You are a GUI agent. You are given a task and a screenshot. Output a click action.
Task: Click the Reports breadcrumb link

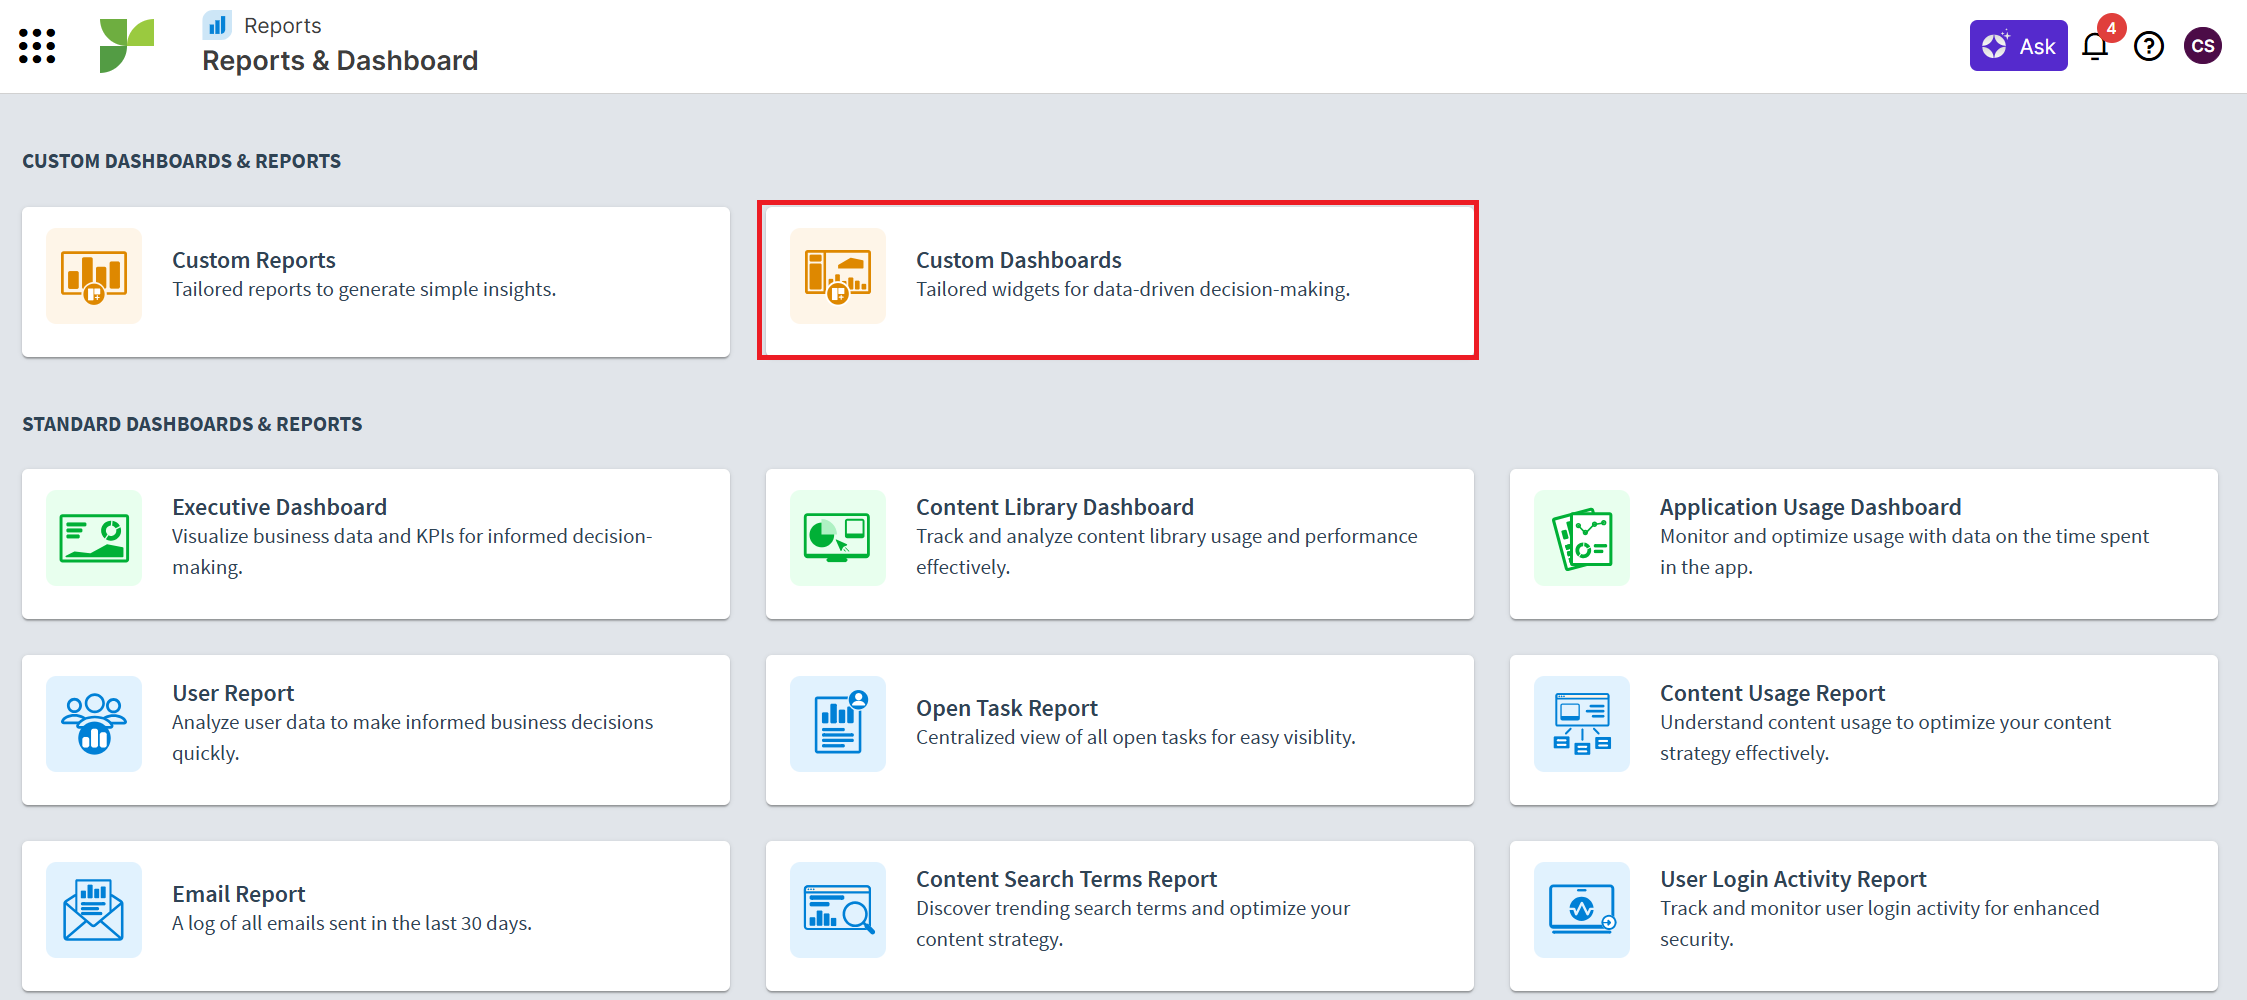tap(282, 26)
